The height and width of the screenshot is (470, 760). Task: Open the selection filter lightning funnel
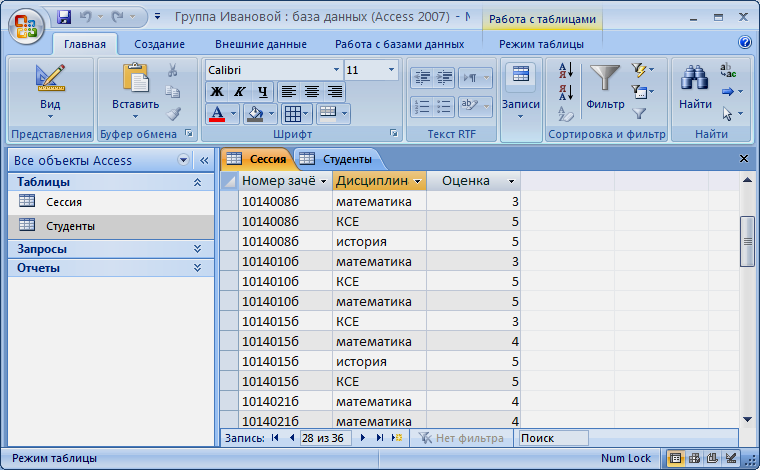(643, 70)
